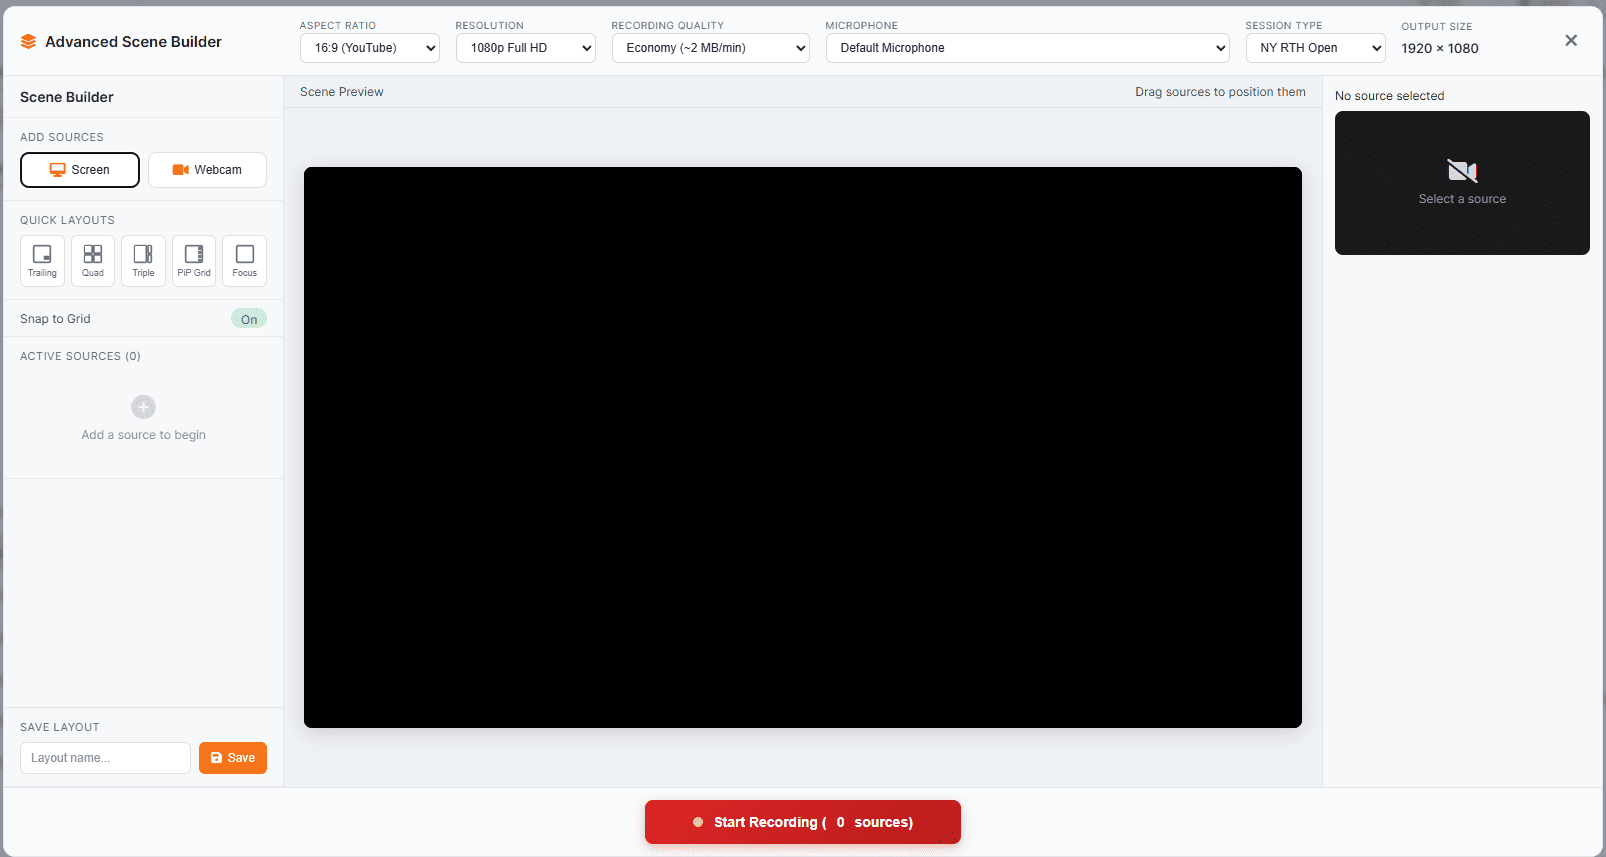Screen dimensions: 1606x857
Task: Apply the Triple quick layout
Action: tap(143, 261)
